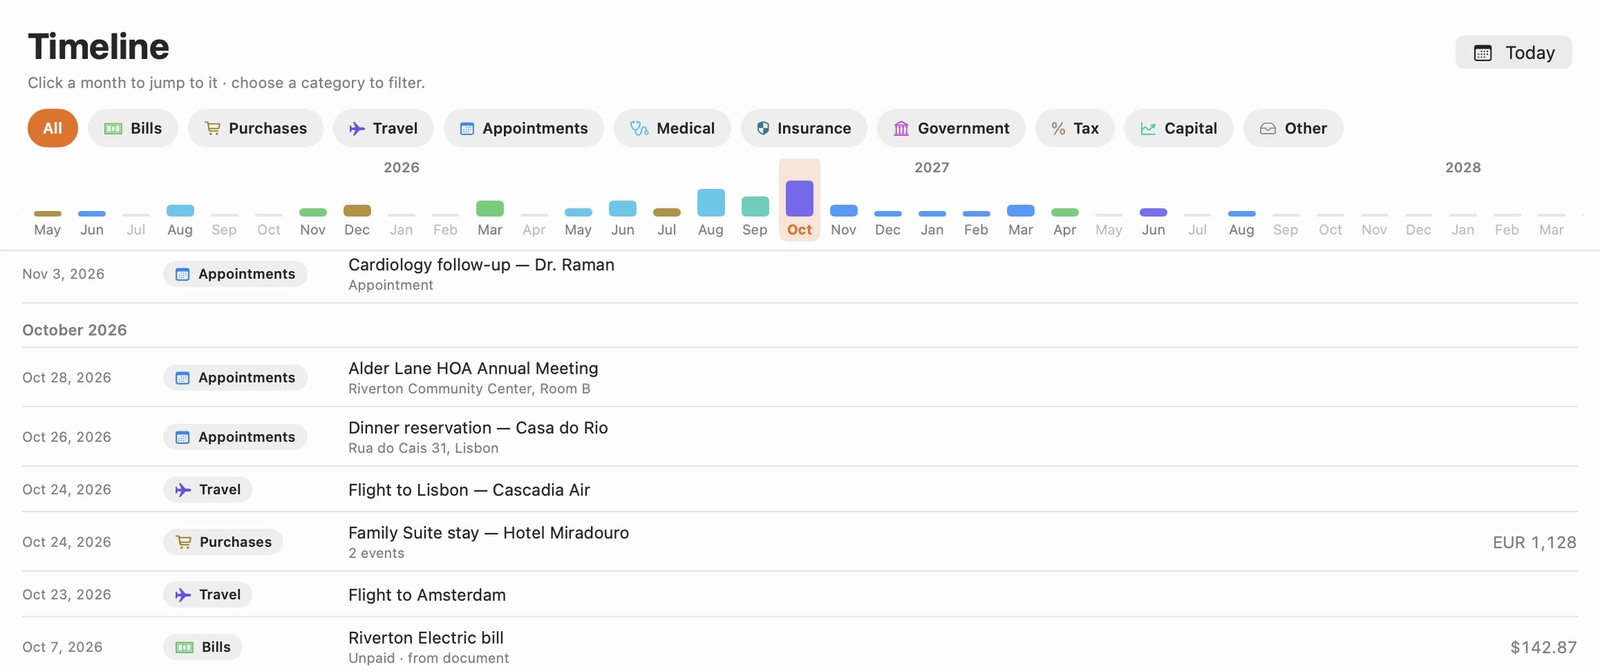1600x672 pixels.
Task: Click the Oct 23, 2026 date
Action: click(x=67, y=595)
